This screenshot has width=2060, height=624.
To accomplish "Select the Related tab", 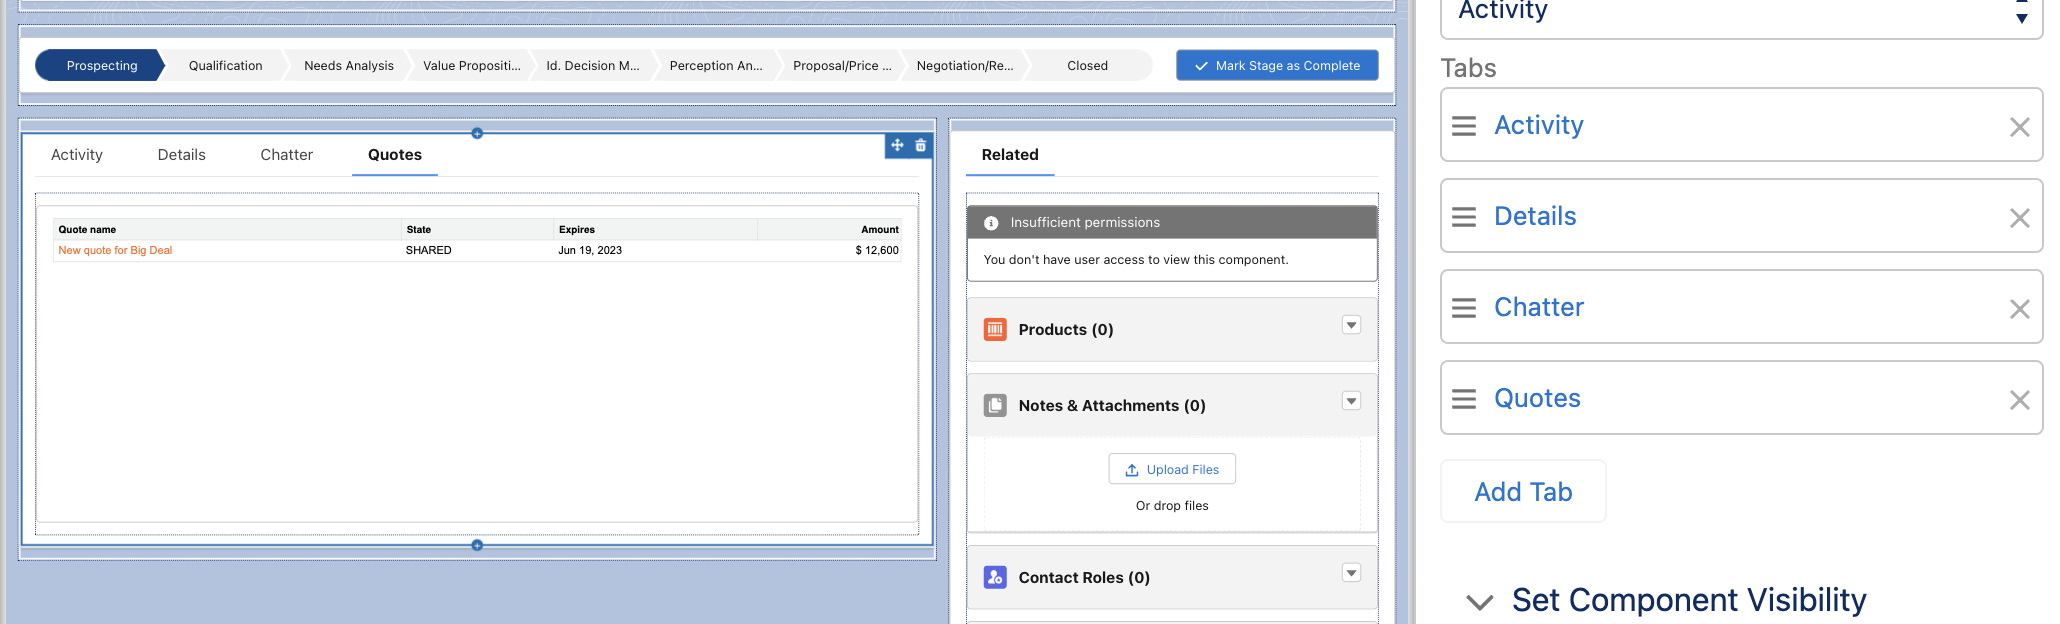I will (1010, 155).
